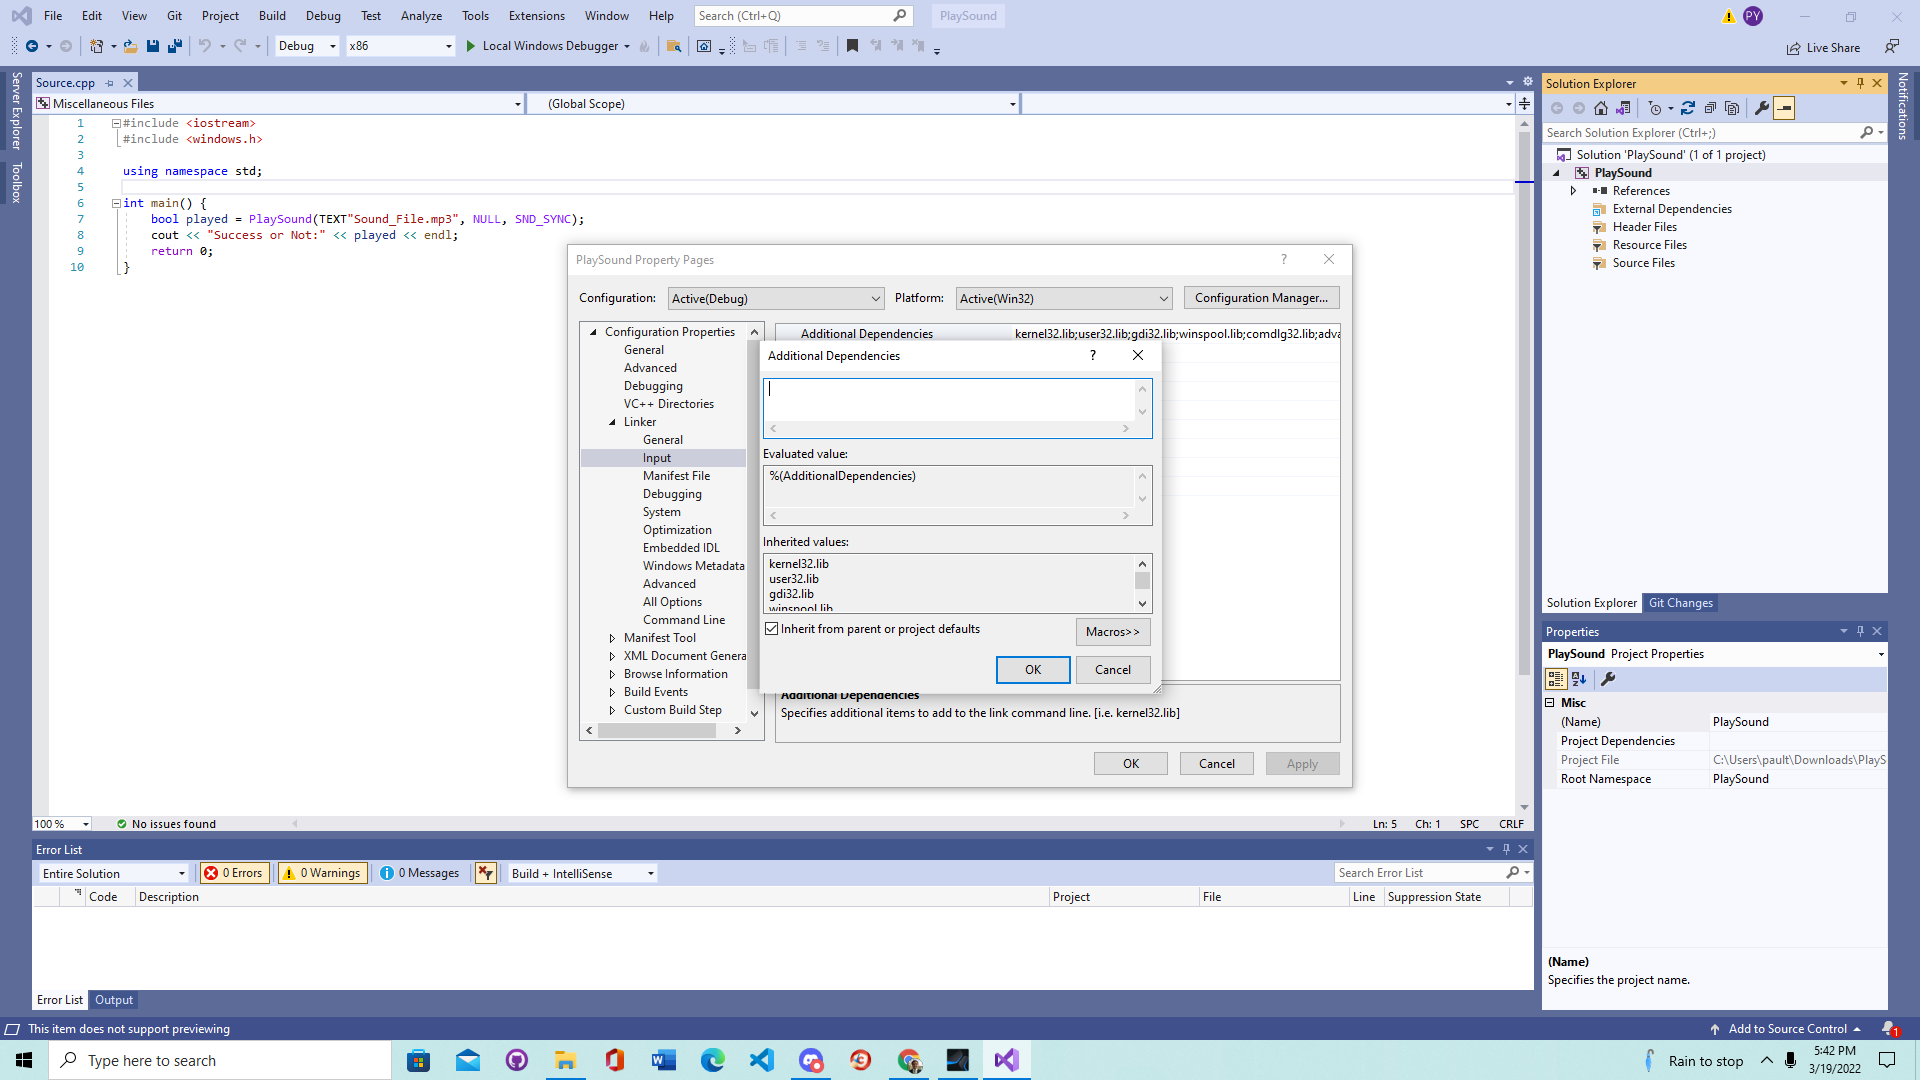Click the feedback person icon

[x=1892, y=46]
